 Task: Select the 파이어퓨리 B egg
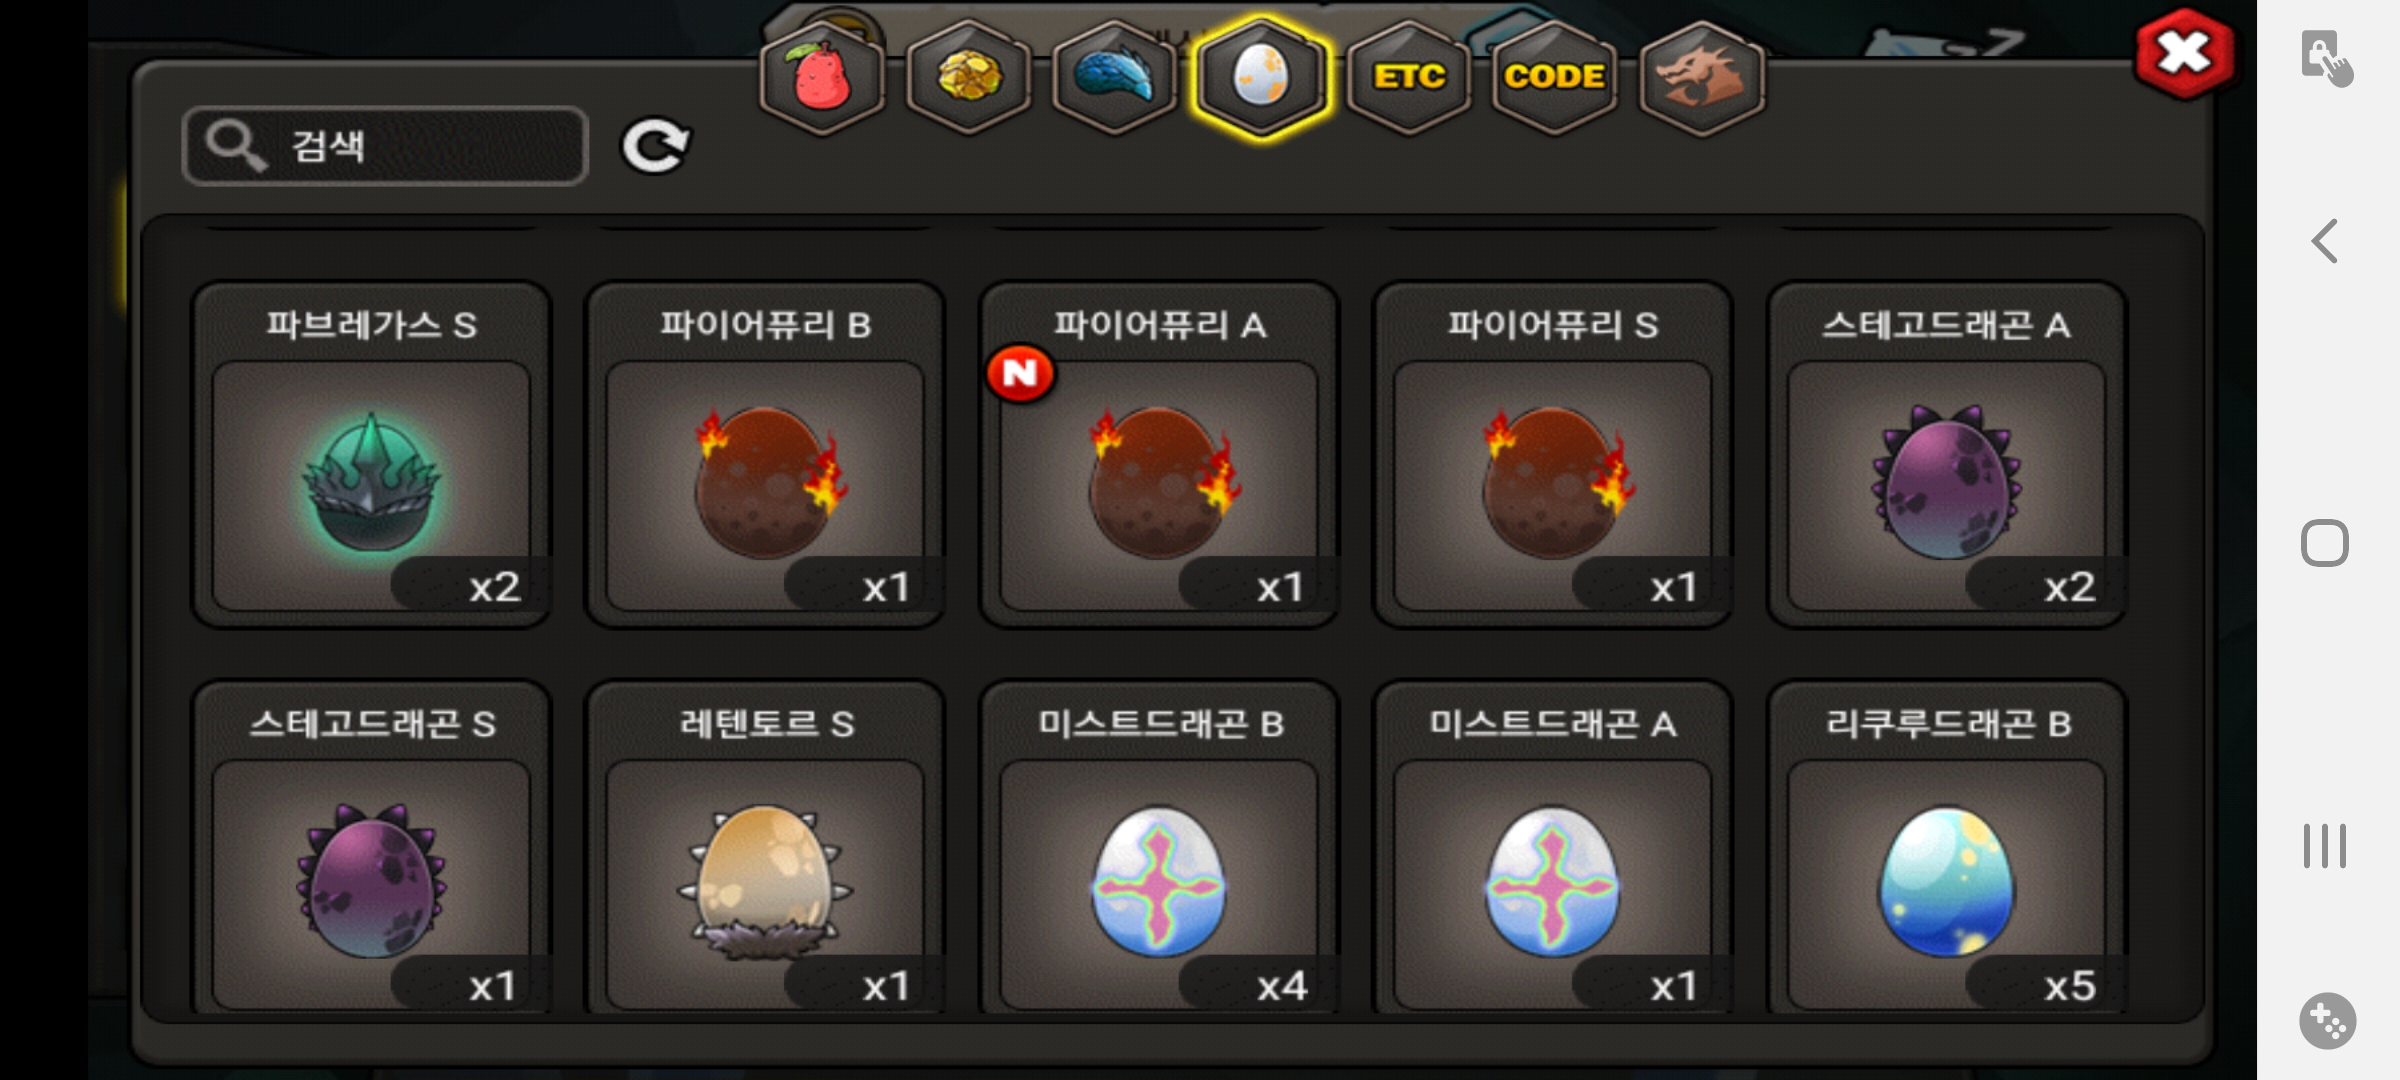765,455
